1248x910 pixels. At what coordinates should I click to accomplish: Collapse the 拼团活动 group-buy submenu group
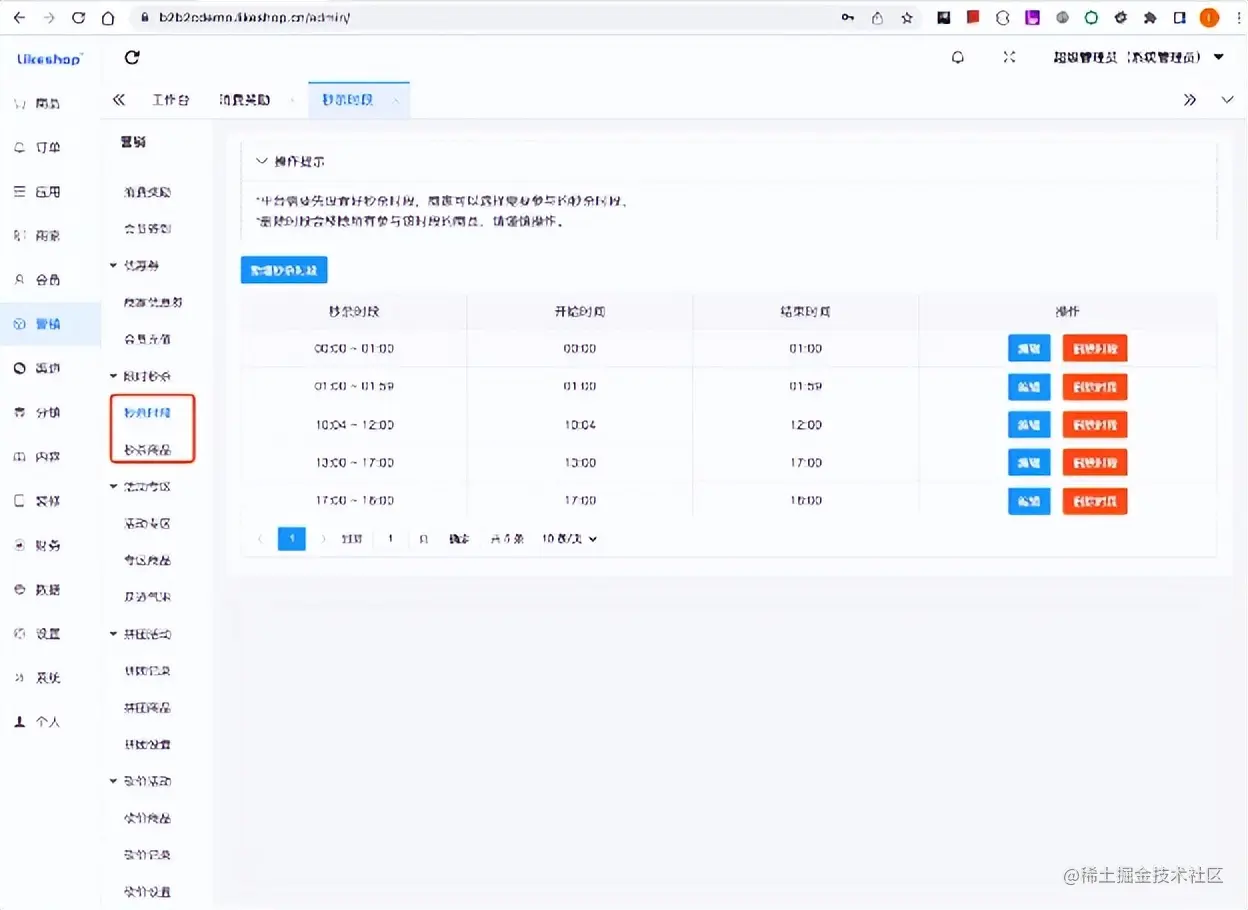(140, 634)
